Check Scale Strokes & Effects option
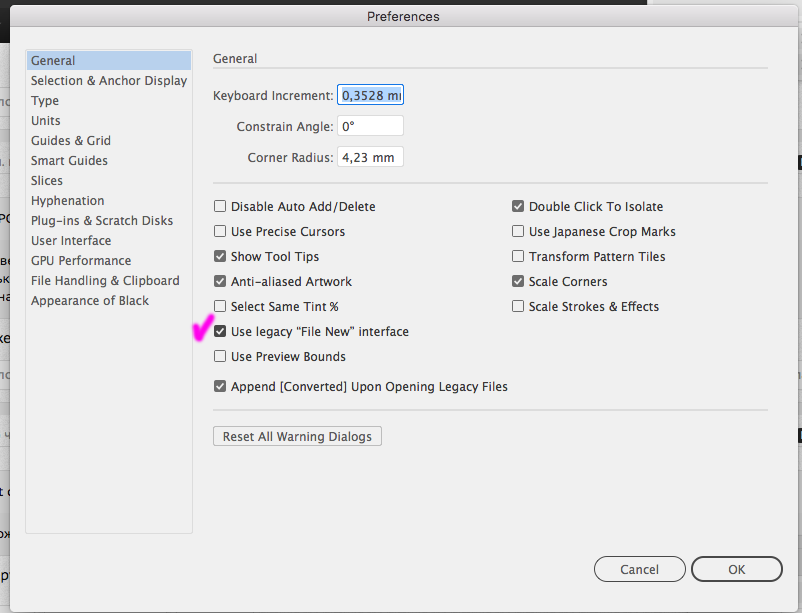This screenshot has width=802, height=613. [518, 307]
